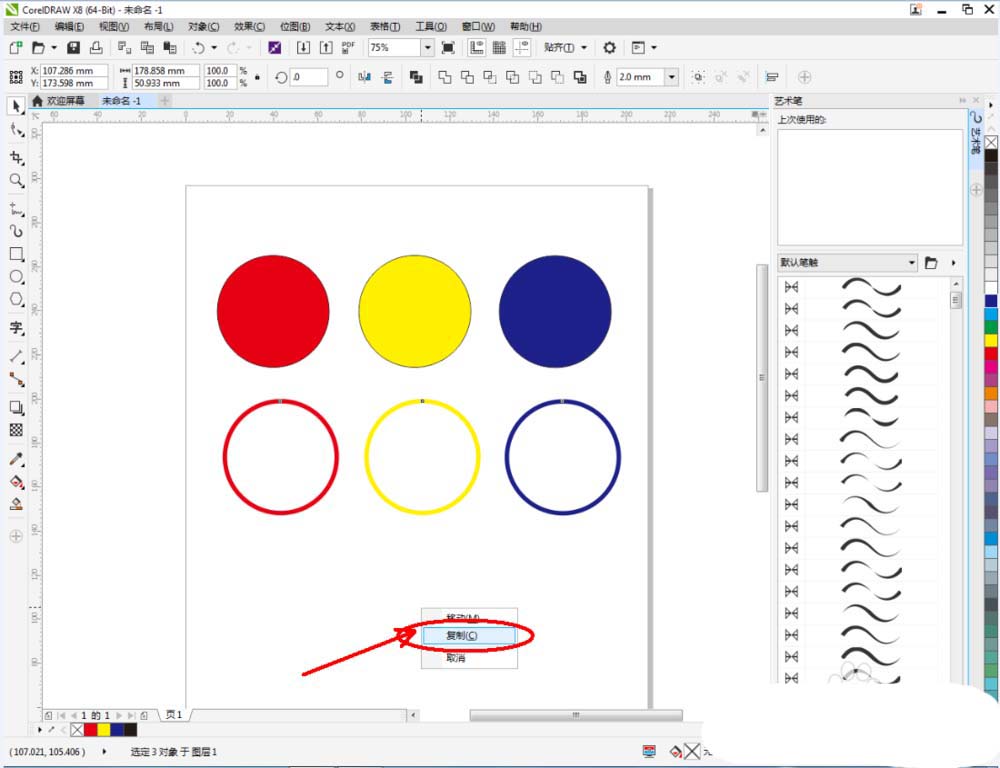
Task: Click the Save icon in toolbar
Action: [x=73, y=48]
